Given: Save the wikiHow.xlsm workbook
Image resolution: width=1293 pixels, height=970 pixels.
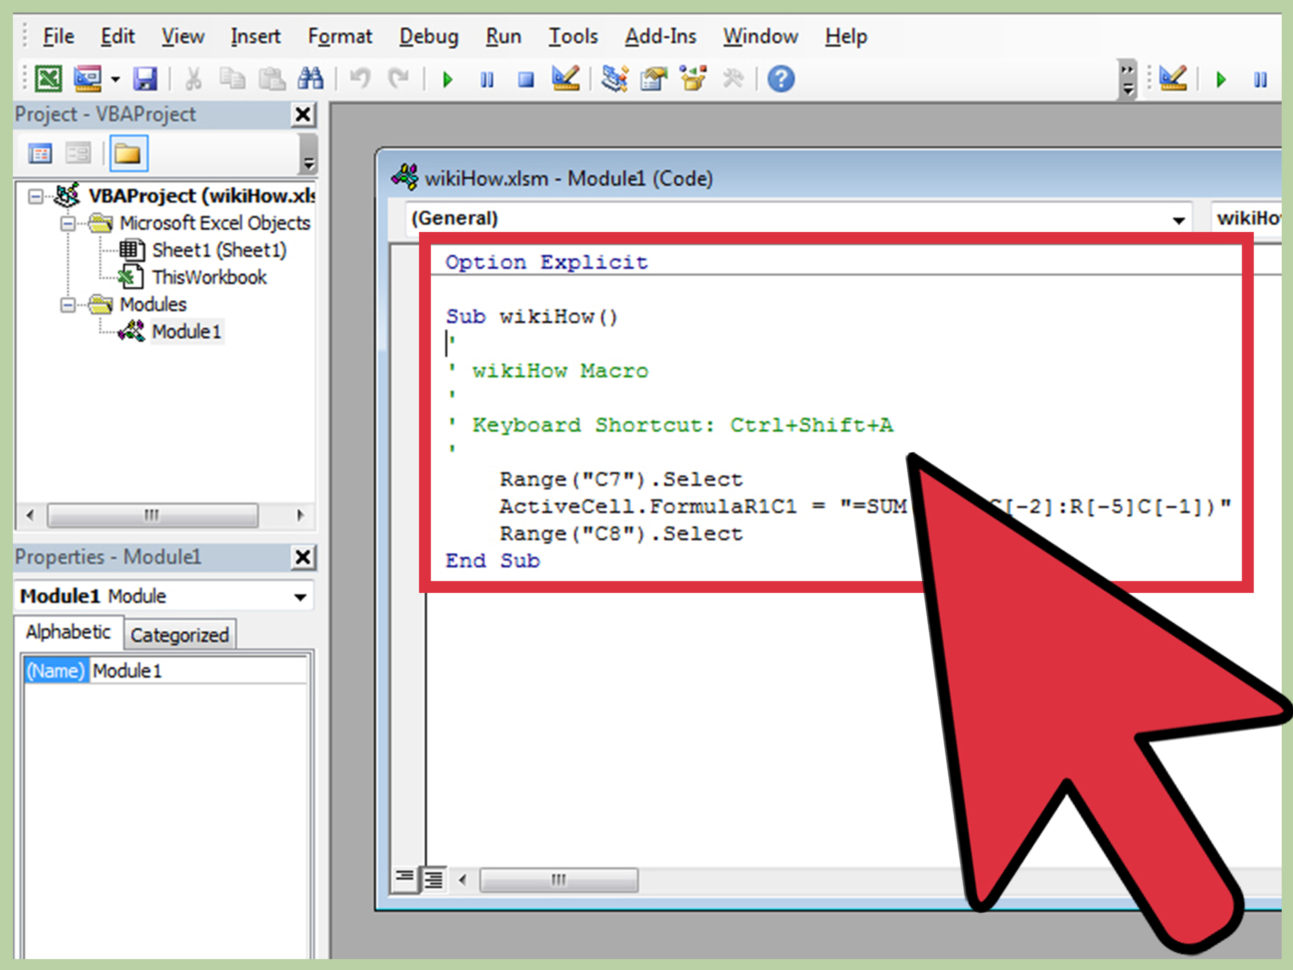Looking at the screenshot, I should (147, 78).
